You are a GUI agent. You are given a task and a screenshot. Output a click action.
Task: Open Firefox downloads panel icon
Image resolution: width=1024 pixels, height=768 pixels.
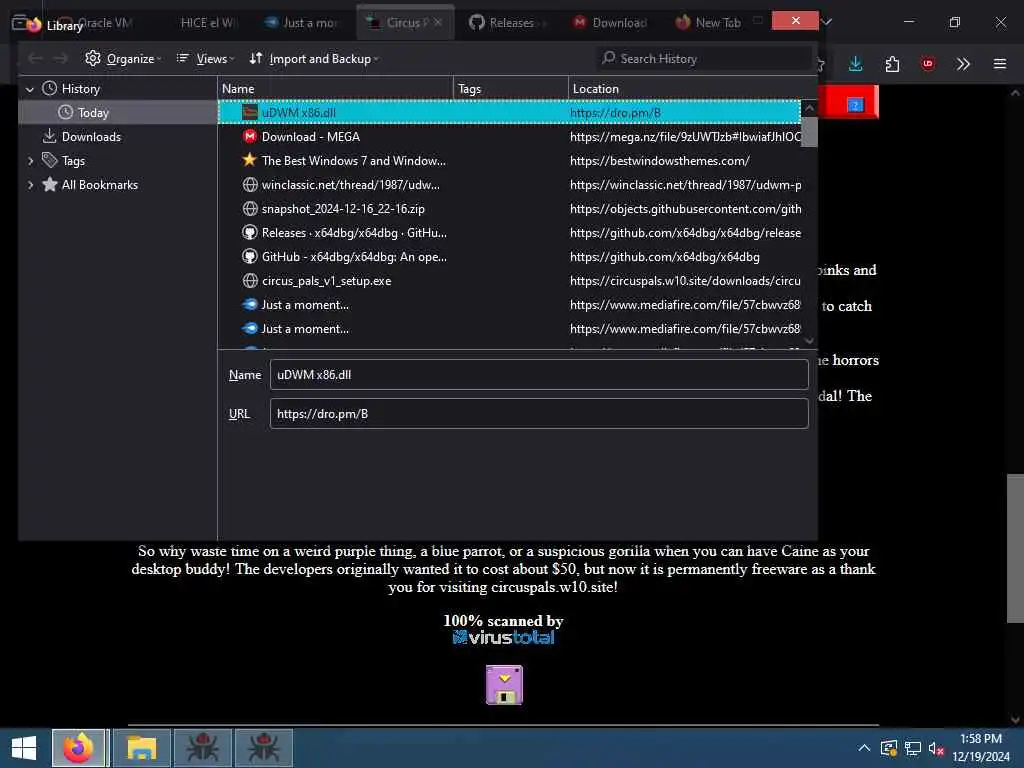click(x=856, y=63)
